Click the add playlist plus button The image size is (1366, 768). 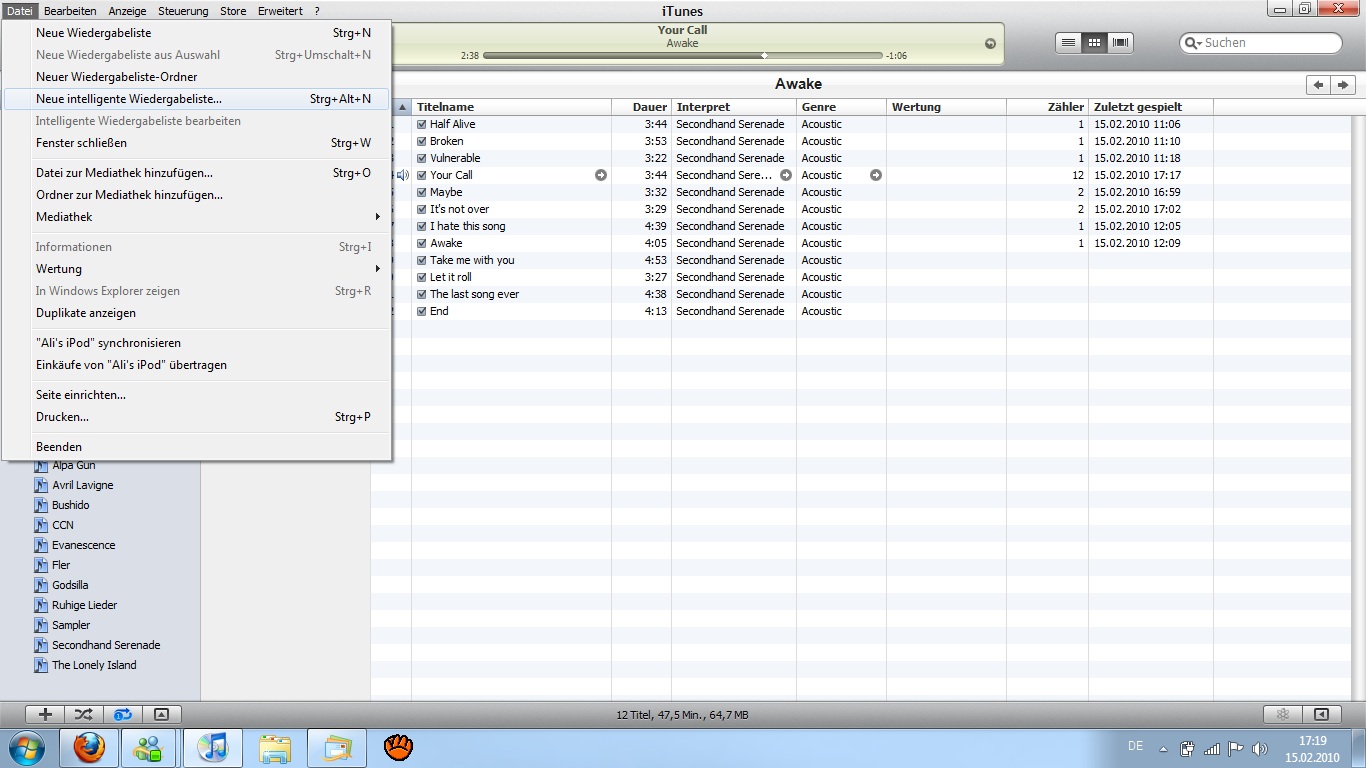pyautogui.click(x=45, y=714)
